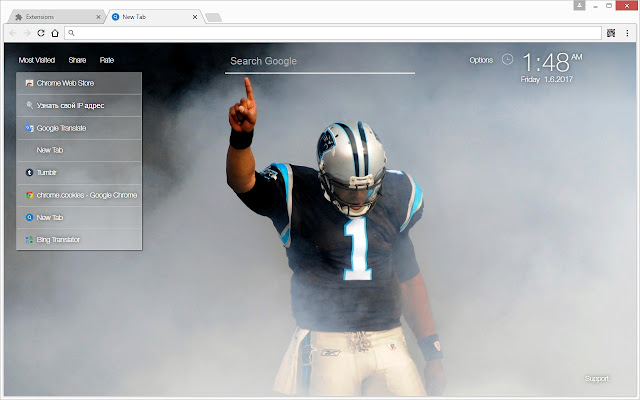Image resolution: width=640 pixels, height=400 pixels.
Task: Open Chrome Web Store from most visited
Action: click(x=79, y=83)
